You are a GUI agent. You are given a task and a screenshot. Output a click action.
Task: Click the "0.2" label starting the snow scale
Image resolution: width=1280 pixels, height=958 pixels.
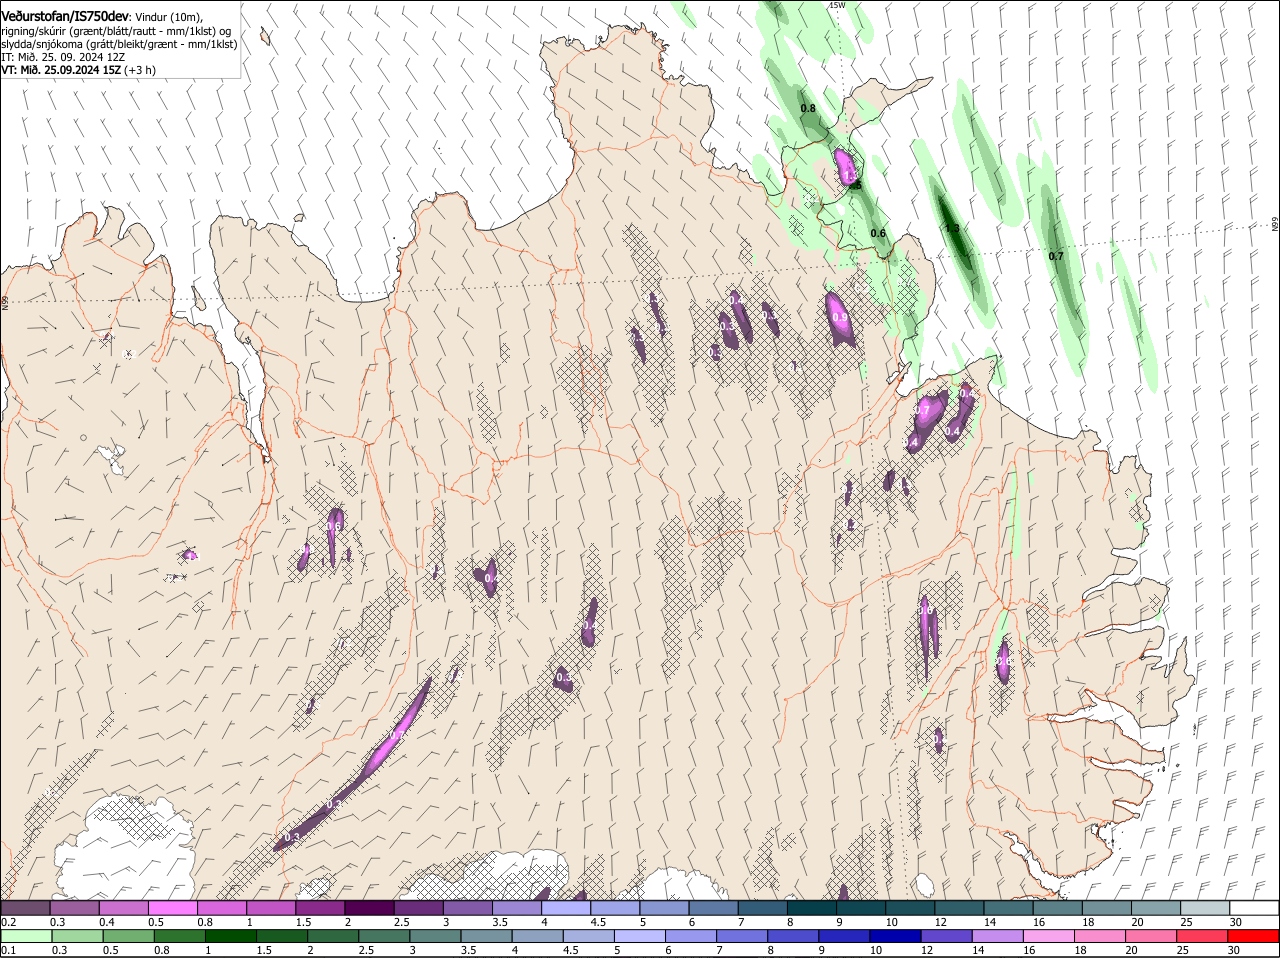[x=8, y=922]
